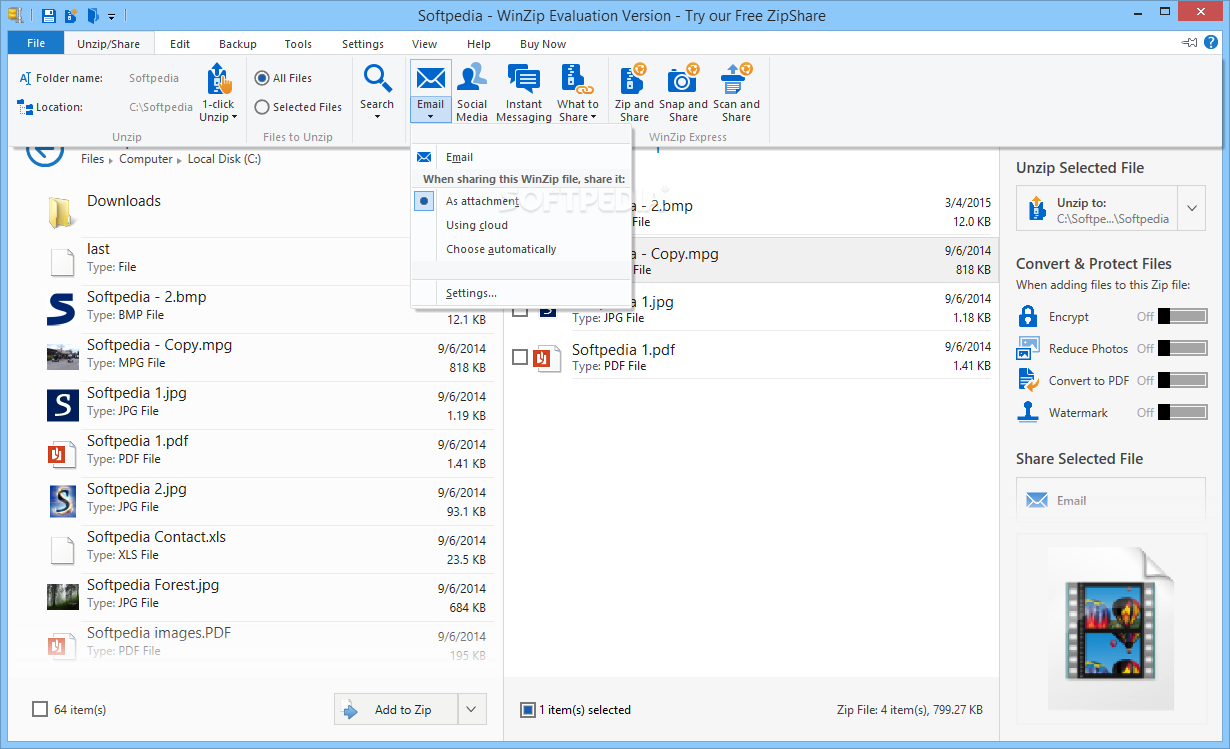Open the Buy Now tab
Viewport: 1230px width, 749px height.
[543, 44]
